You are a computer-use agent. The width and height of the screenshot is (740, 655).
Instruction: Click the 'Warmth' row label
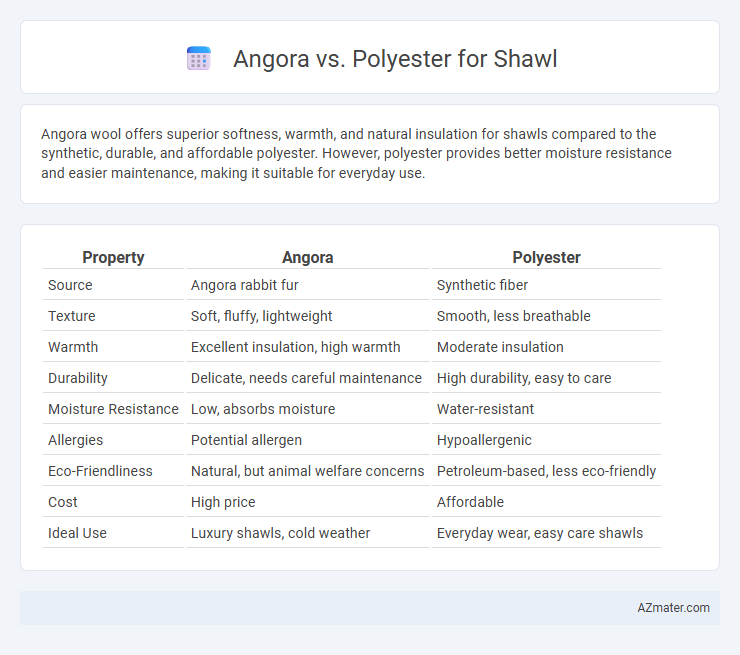pyautogui.click(x=73, y=347)
